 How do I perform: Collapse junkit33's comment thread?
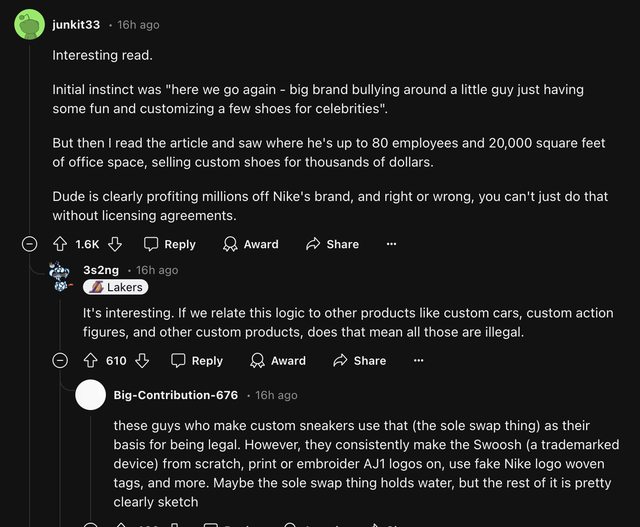point(30,244)
